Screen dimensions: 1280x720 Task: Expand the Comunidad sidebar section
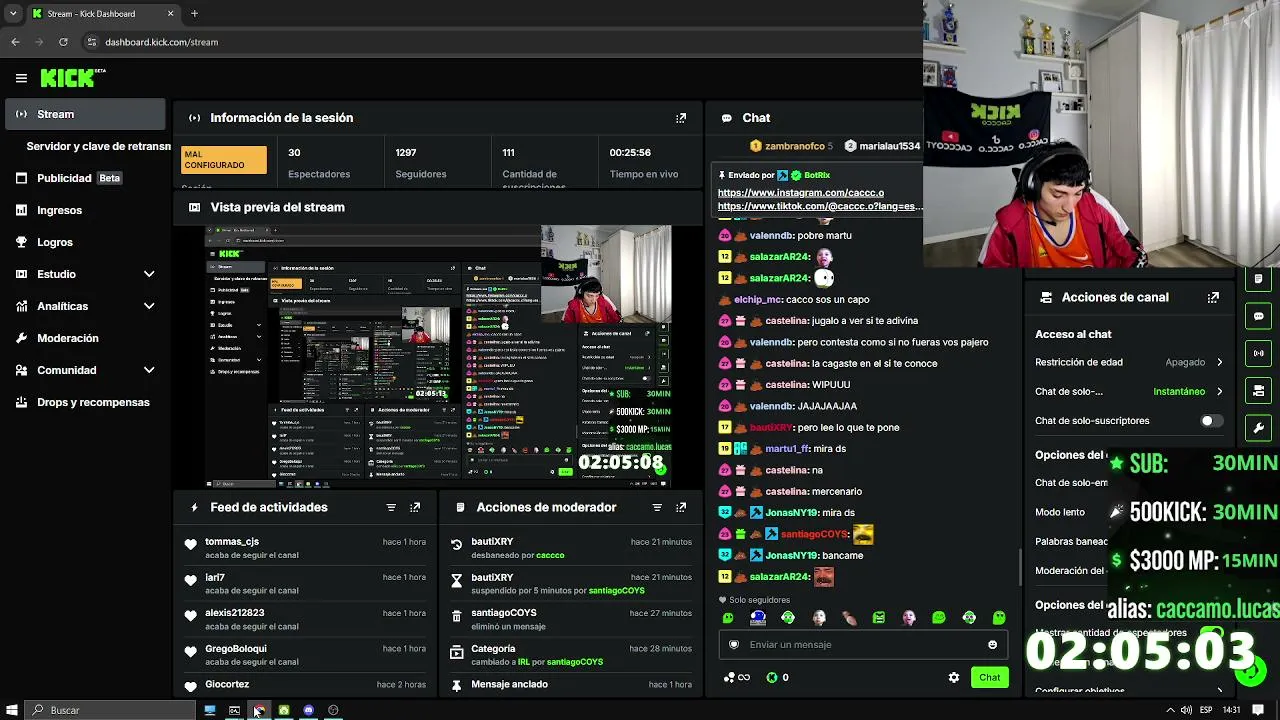pyautogui.click(x=149, y=370)
